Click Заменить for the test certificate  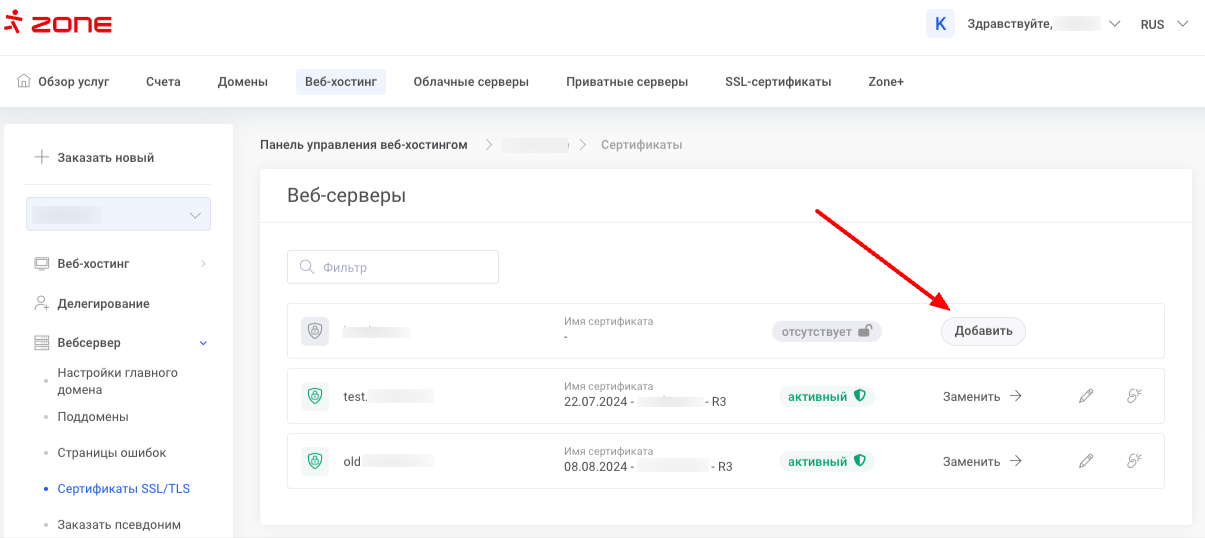tap(982, 396)
